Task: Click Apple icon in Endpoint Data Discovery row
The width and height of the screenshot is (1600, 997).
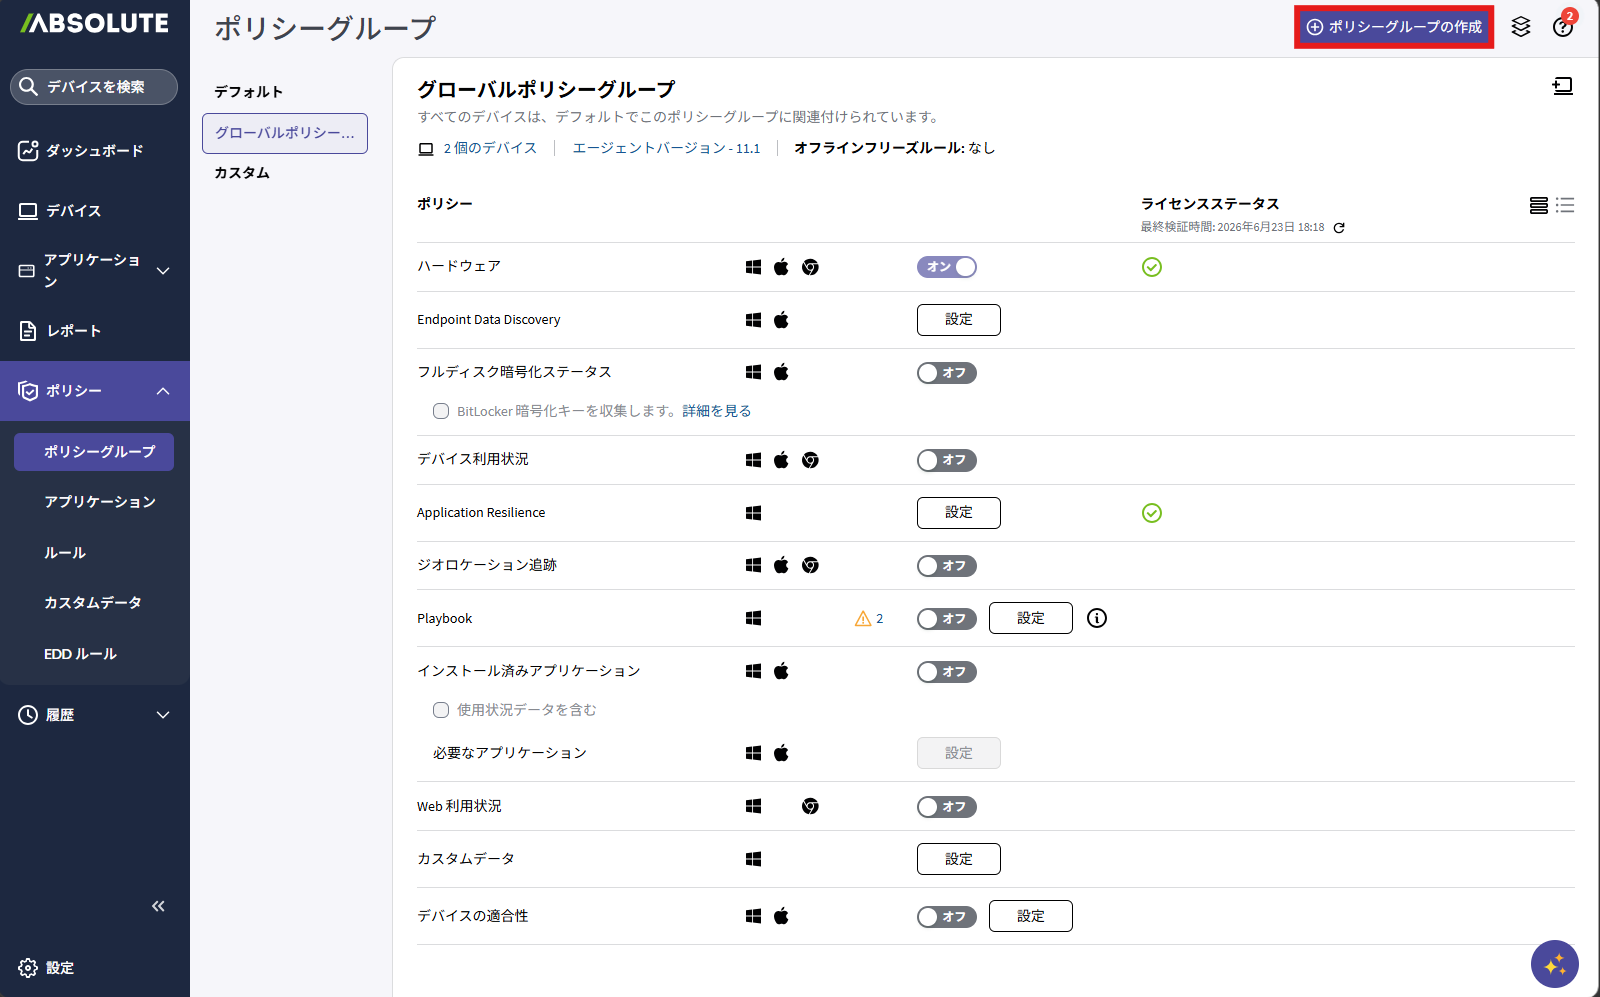Action: coord(782,320)
